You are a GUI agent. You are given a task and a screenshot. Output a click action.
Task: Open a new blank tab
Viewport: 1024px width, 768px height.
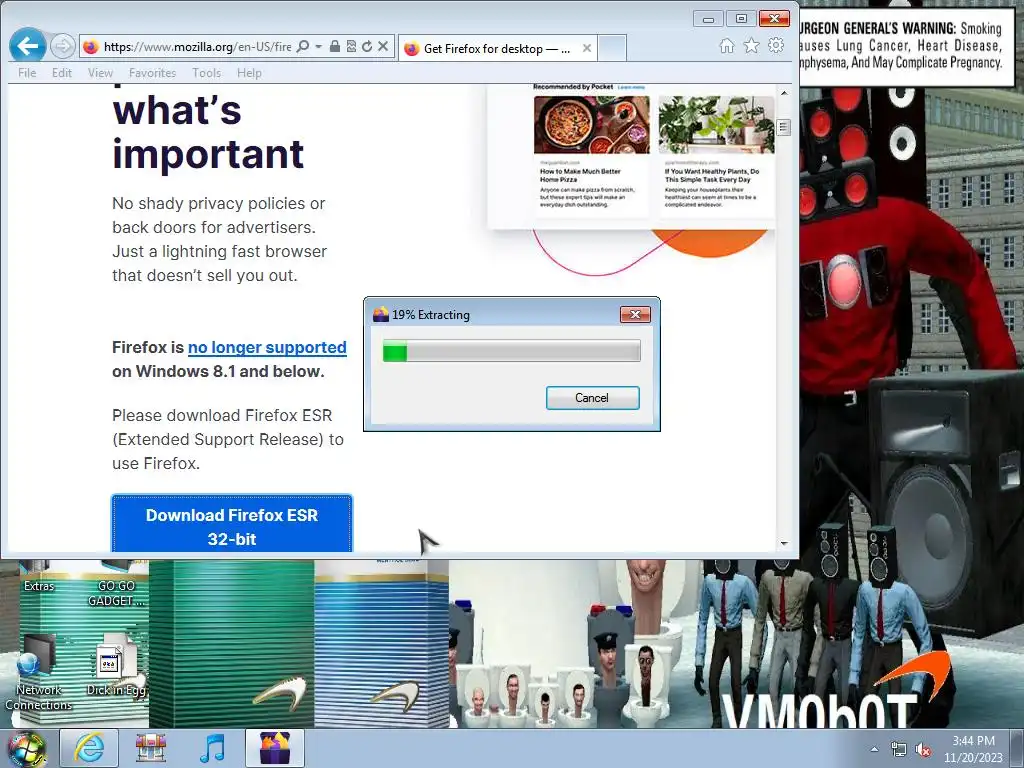612,48
